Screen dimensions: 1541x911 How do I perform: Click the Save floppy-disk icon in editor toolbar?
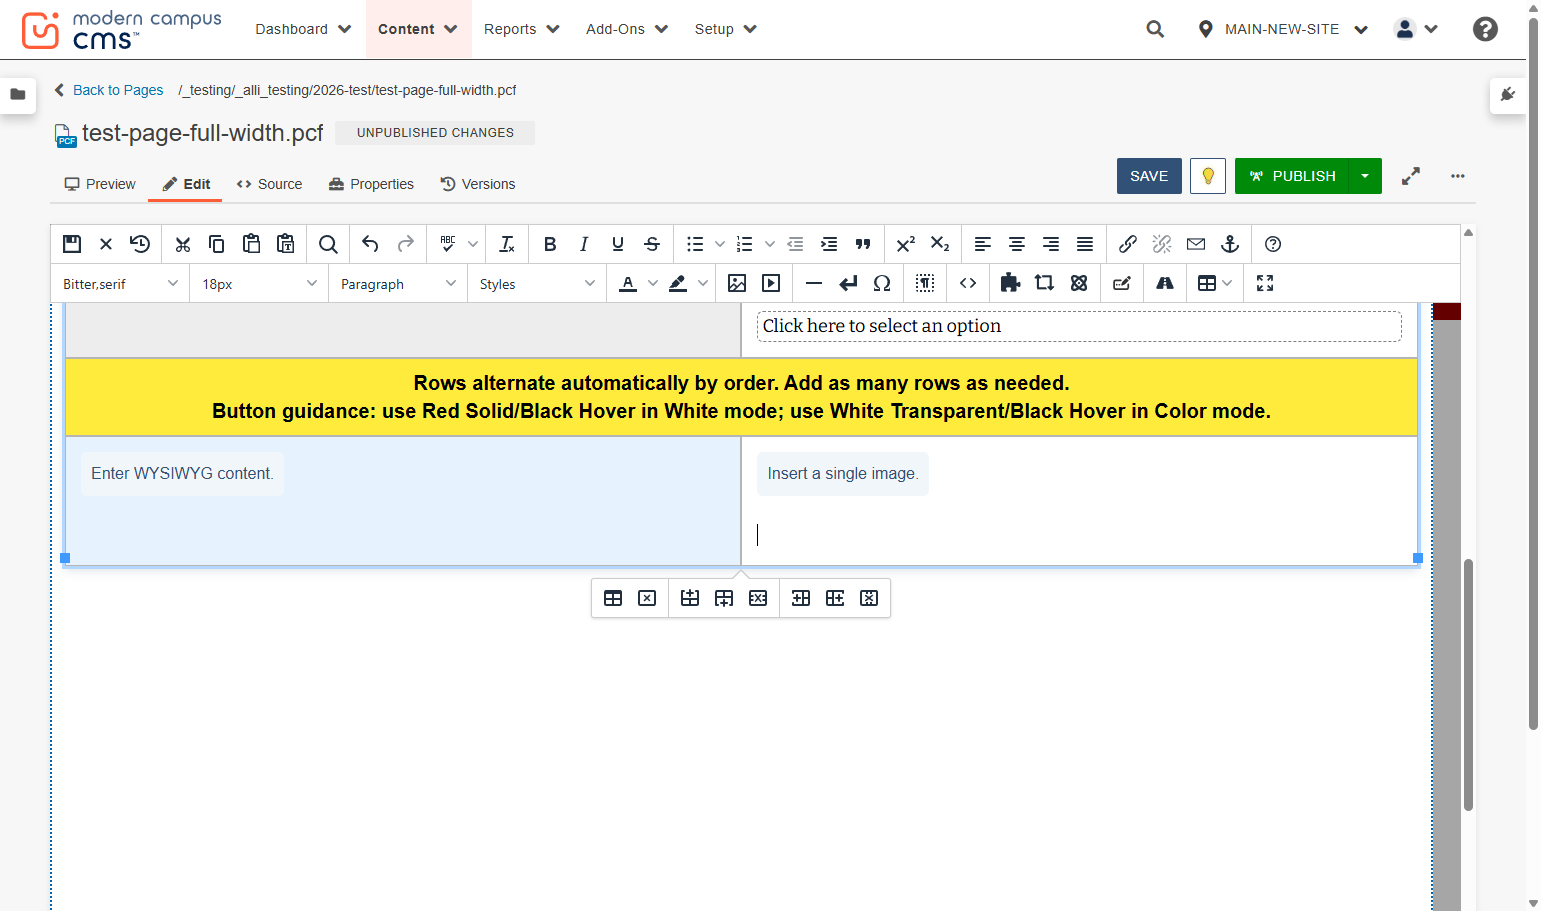72,244
